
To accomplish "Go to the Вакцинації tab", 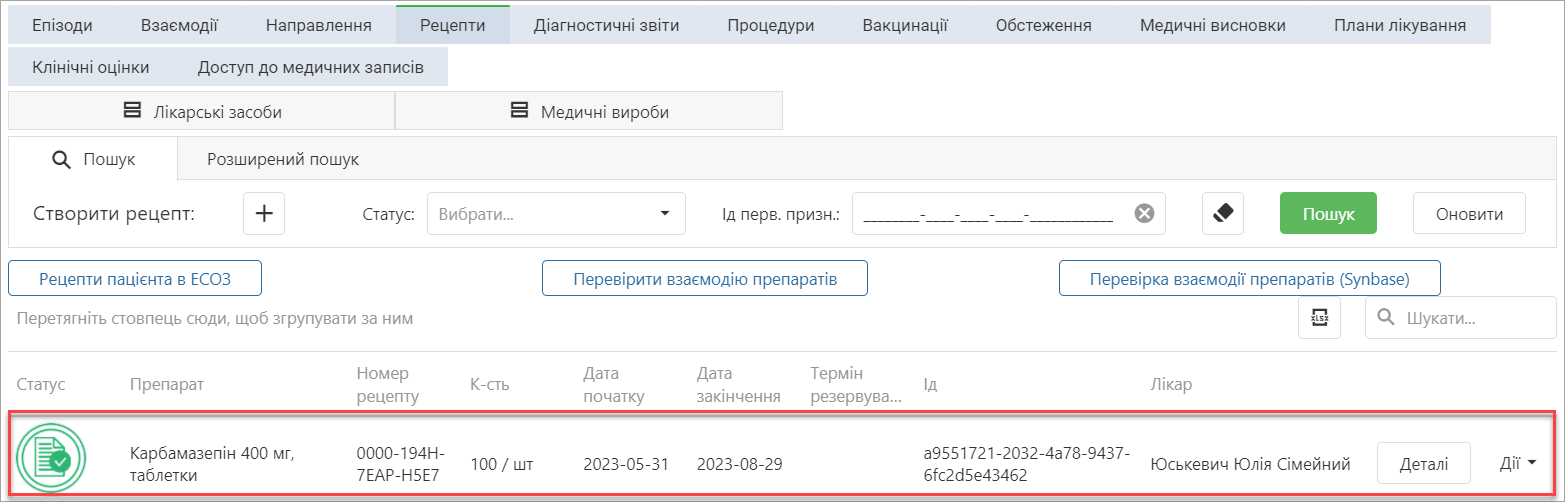I will [x=905, y=26].
